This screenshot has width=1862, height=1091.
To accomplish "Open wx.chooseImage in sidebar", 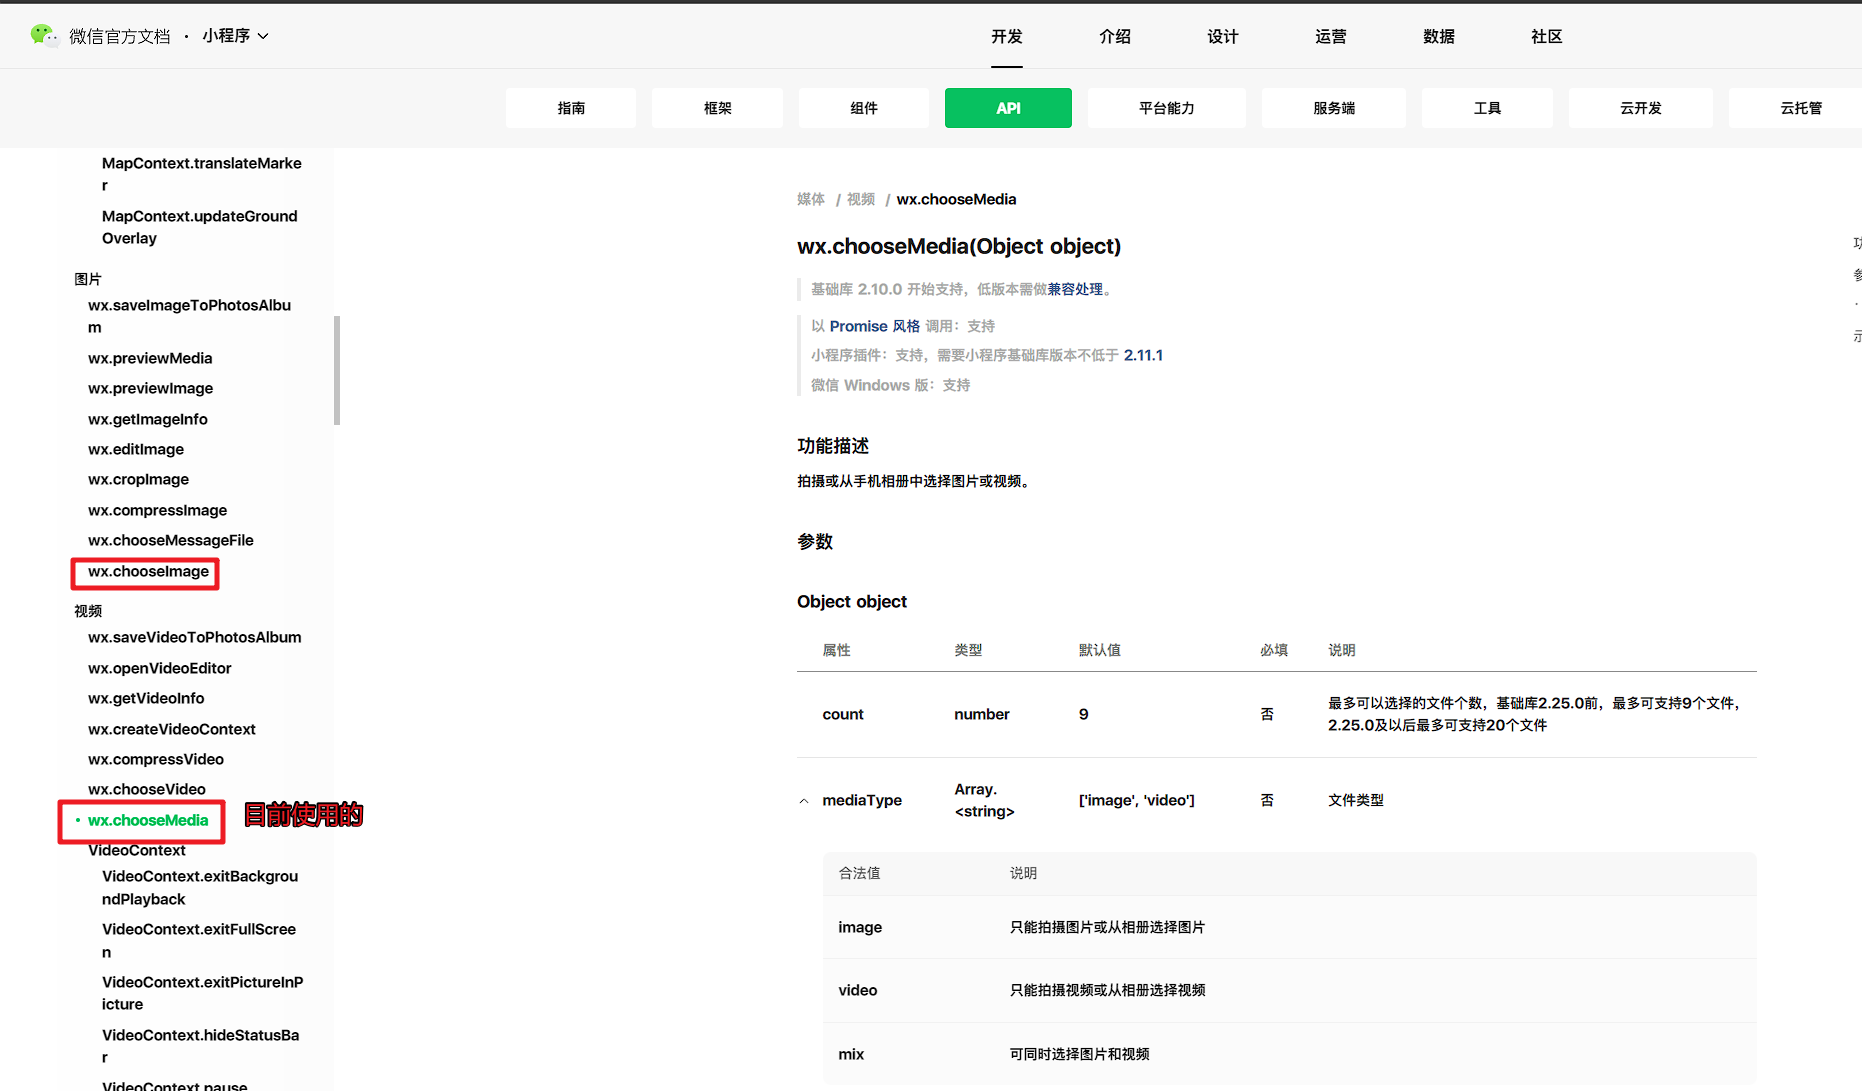I will tap(148, 571).
